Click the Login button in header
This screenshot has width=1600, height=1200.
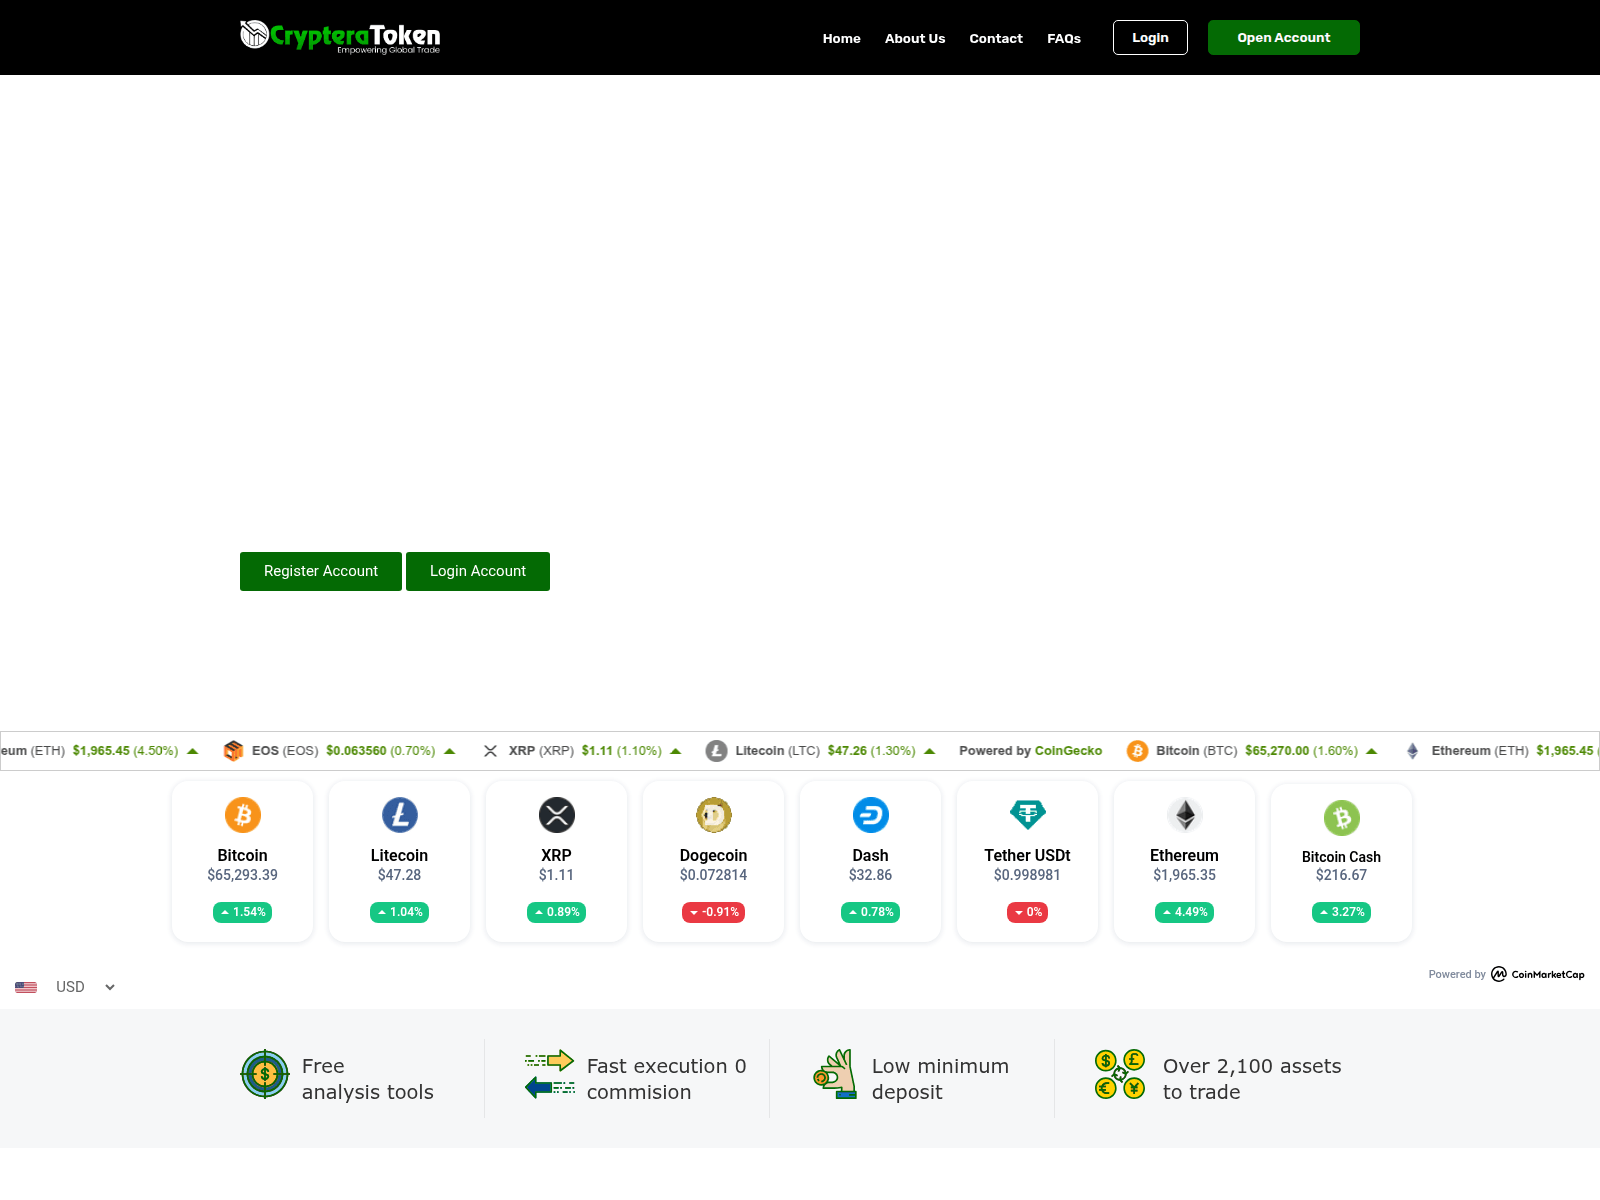[x=1150, y=37]
